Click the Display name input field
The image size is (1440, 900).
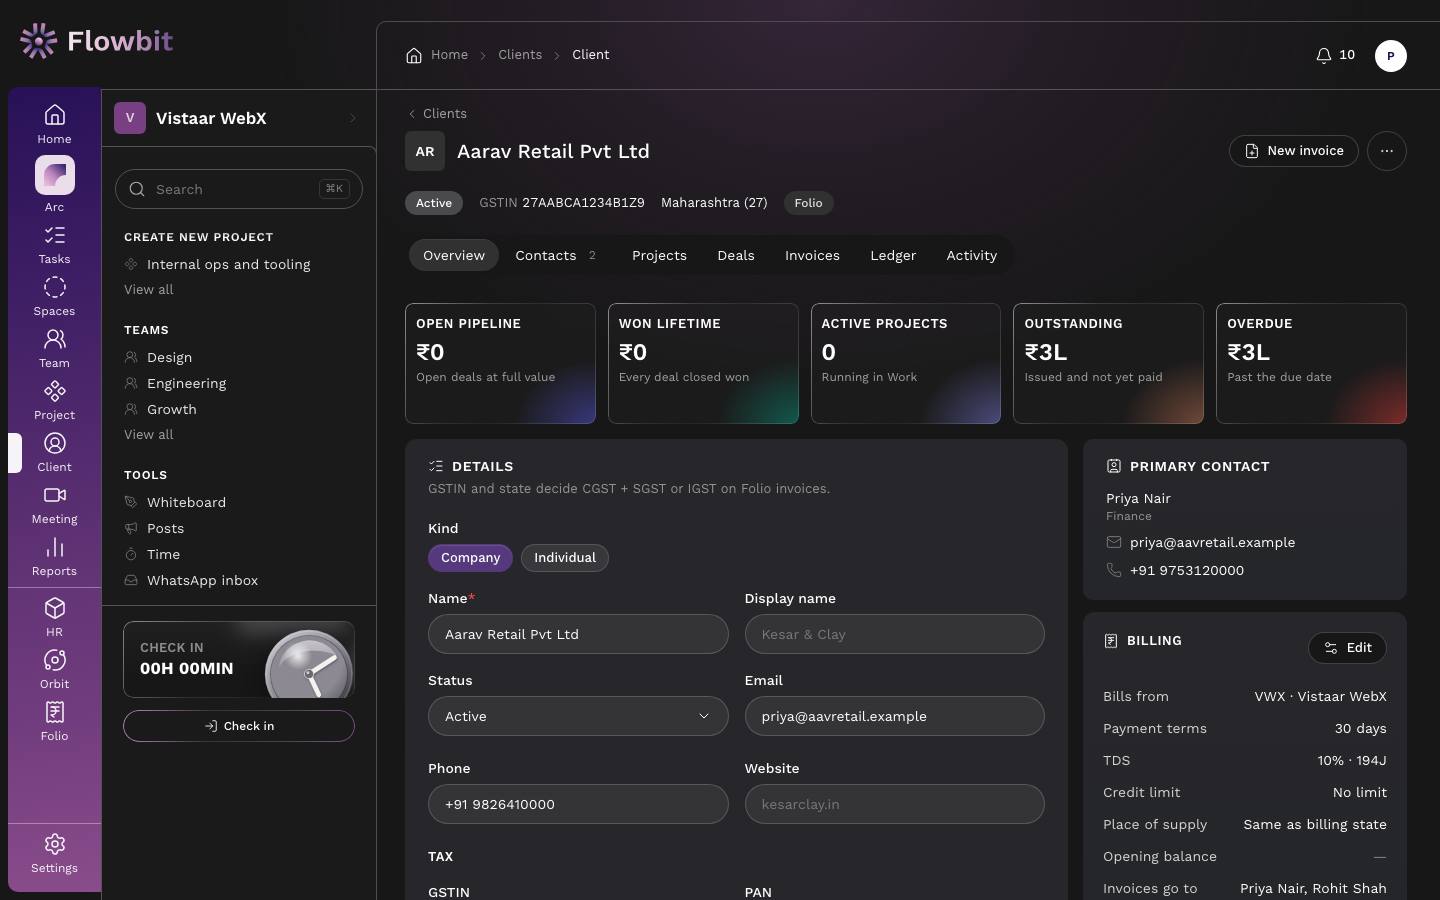[x=894, y=634]
